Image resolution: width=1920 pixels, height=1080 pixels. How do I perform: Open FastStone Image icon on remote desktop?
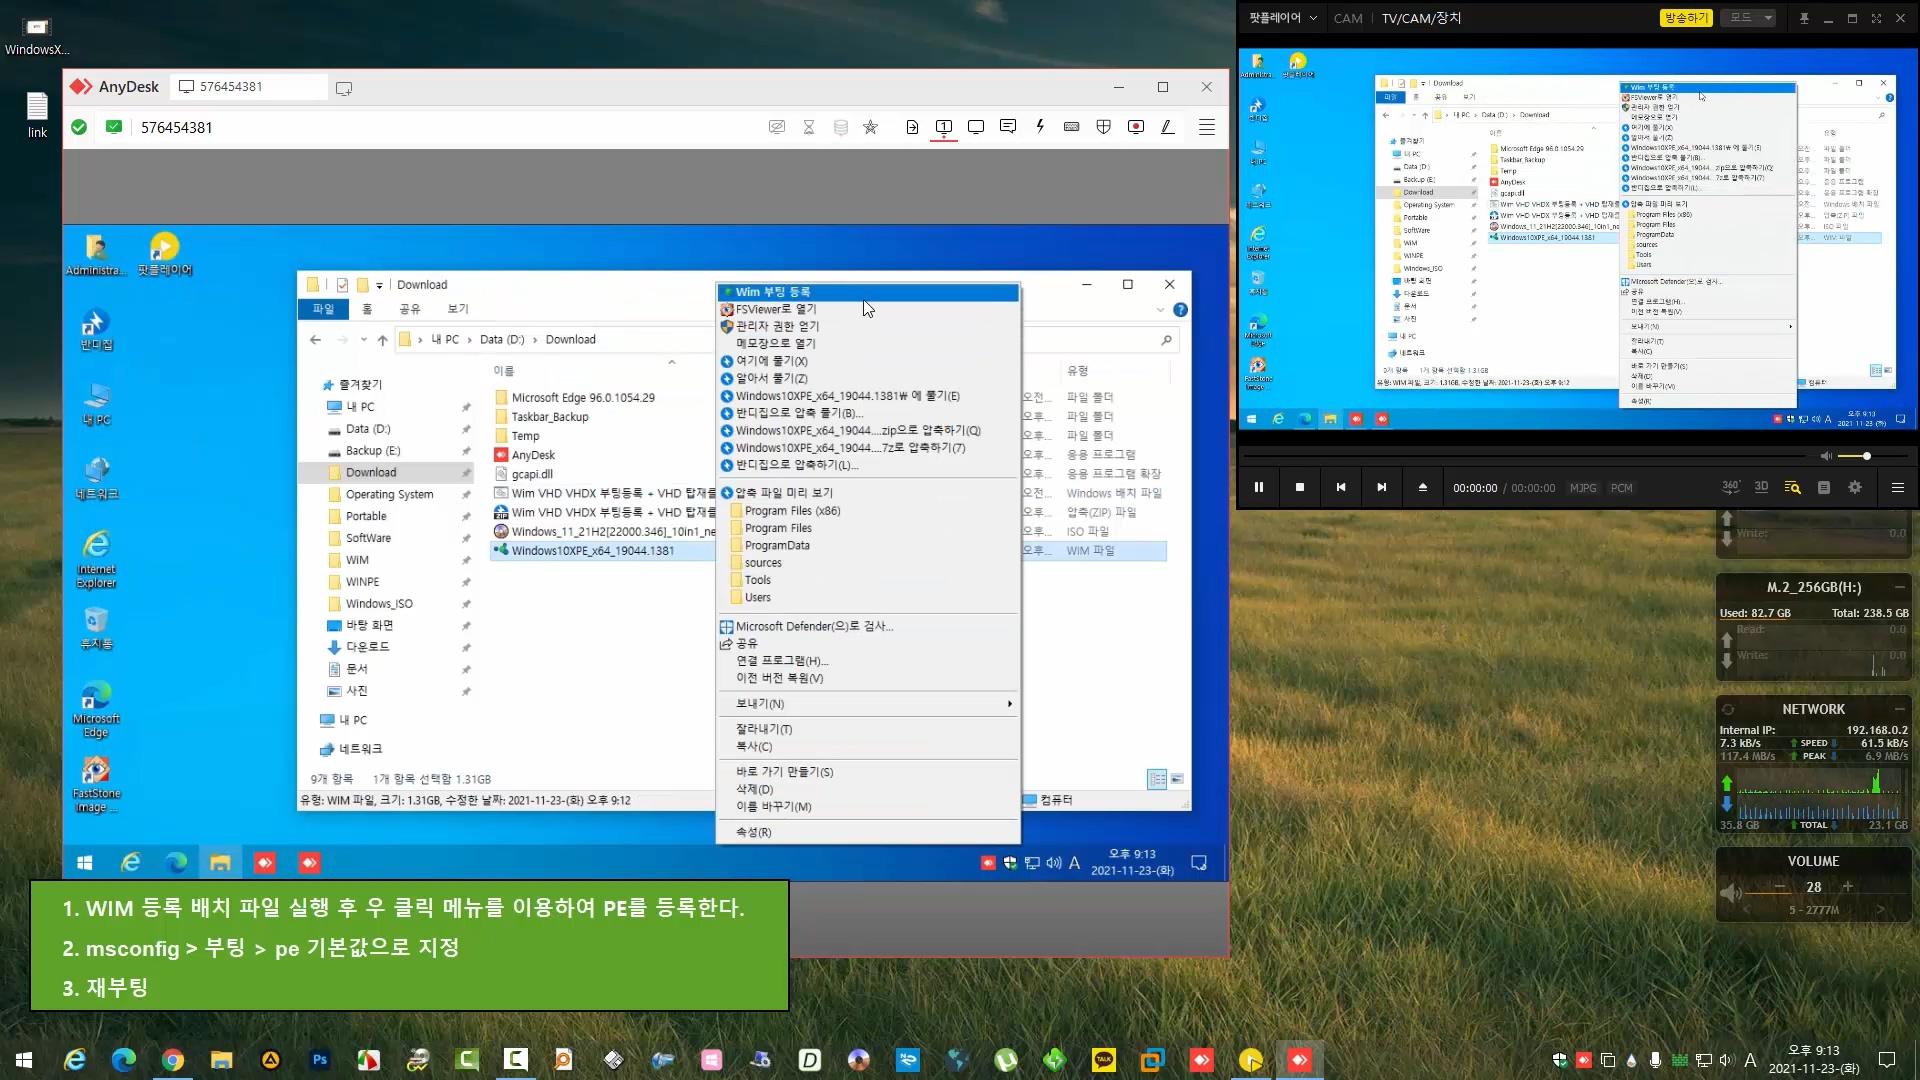tap(96, 784)
